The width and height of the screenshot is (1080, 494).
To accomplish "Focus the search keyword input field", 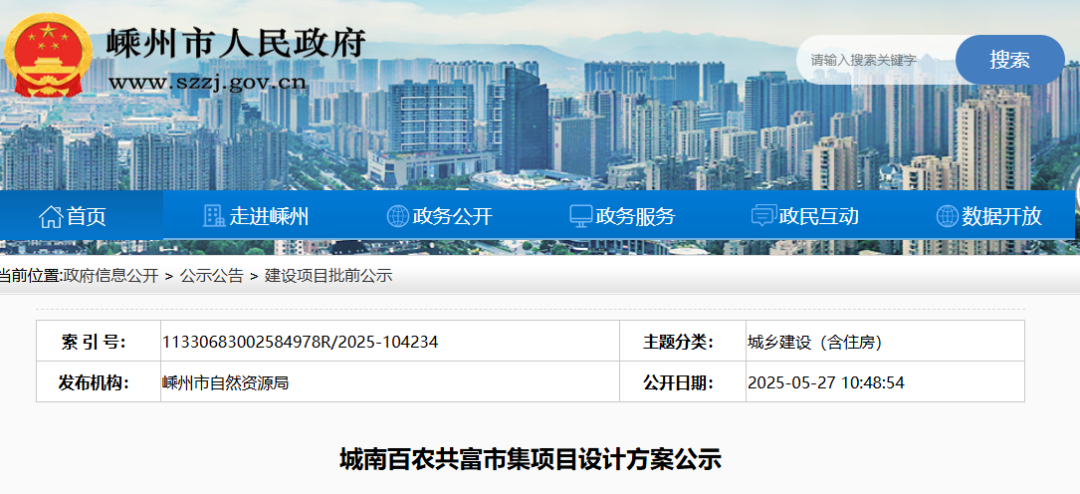I will pyautogui.click(x=875, y=60).
